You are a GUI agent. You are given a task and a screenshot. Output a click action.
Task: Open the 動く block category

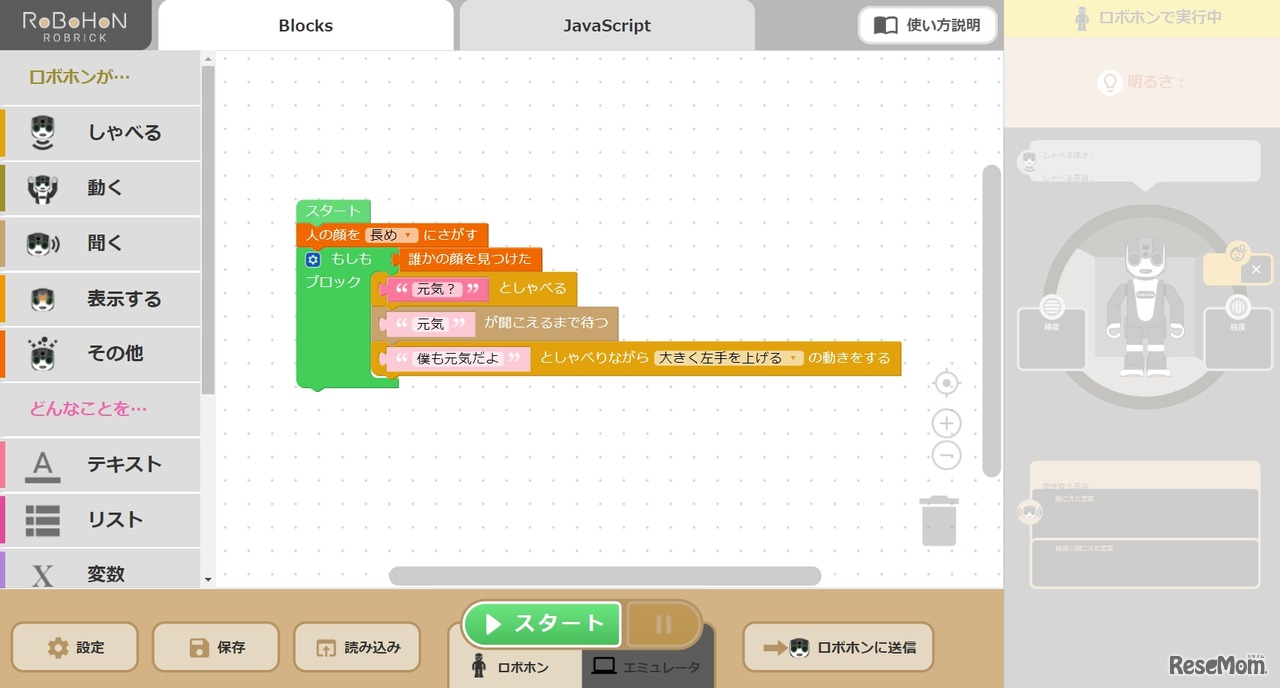100,188
